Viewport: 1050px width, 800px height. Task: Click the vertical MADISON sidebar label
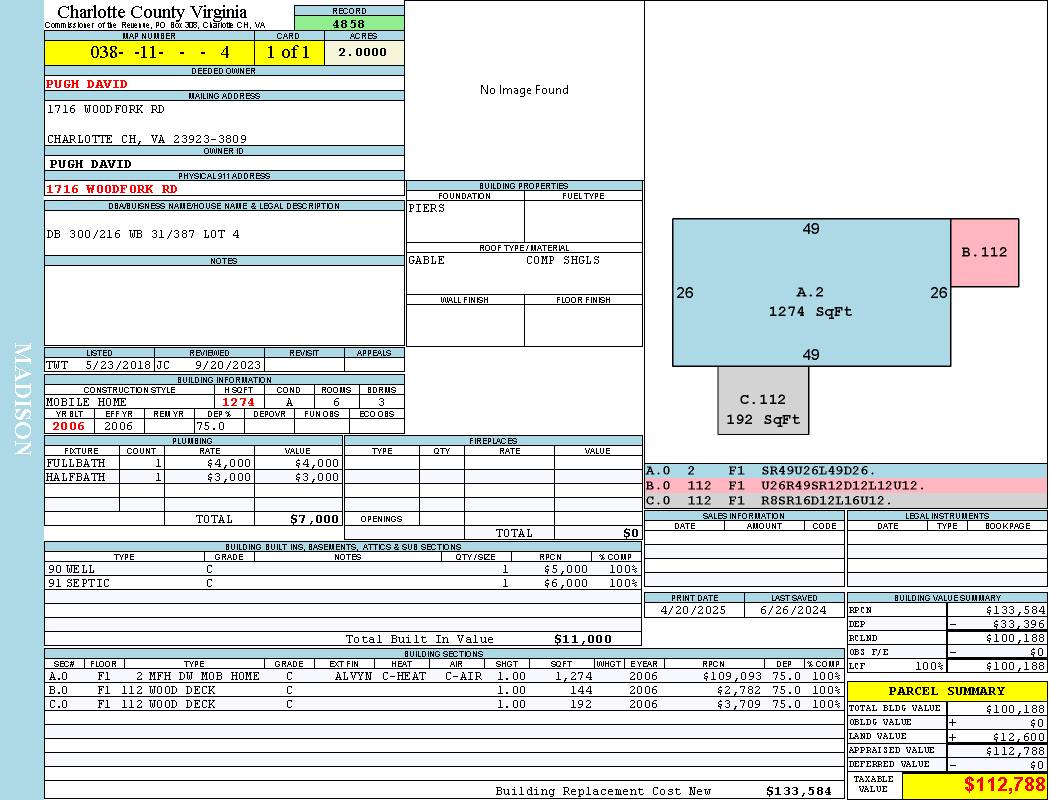pos(22,400)
